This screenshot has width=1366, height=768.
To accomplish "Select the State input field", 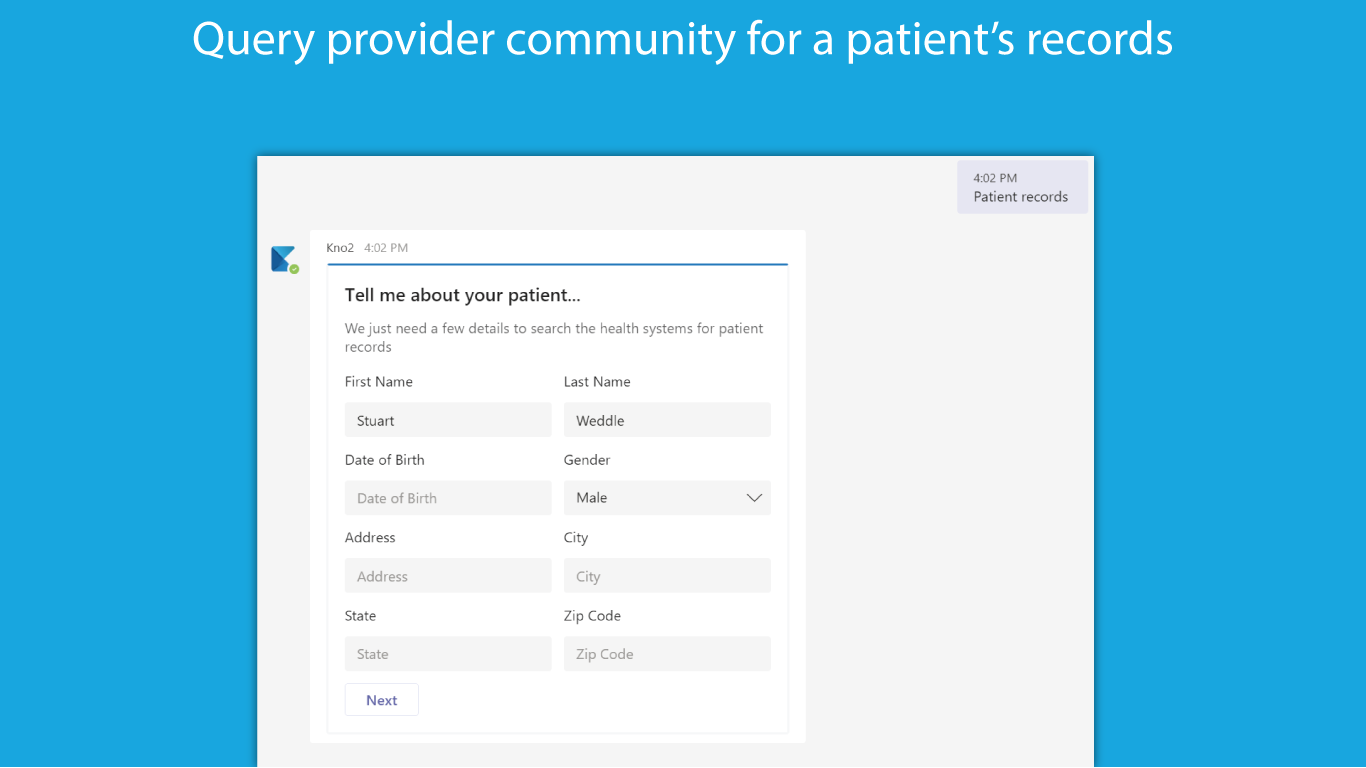I will click(448, 654).
